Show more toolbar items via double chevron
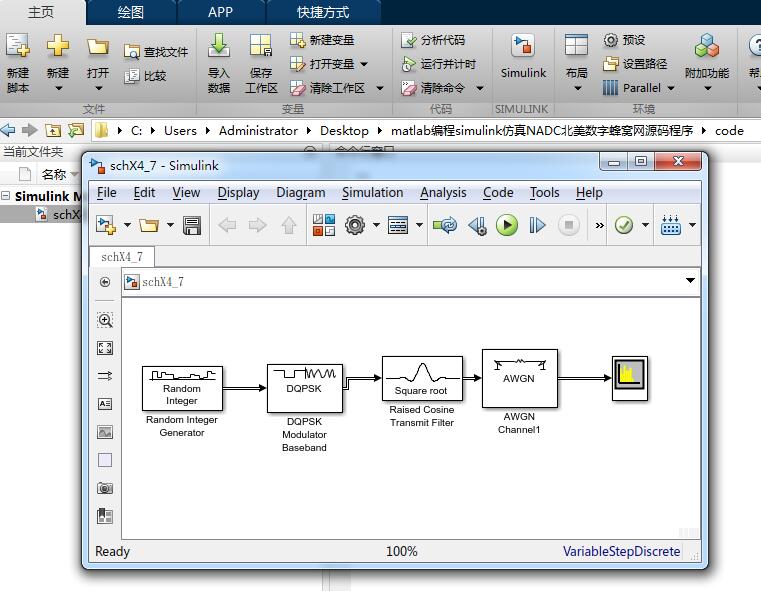This screenshot has height=591, width=761. [x=599, y=225]
